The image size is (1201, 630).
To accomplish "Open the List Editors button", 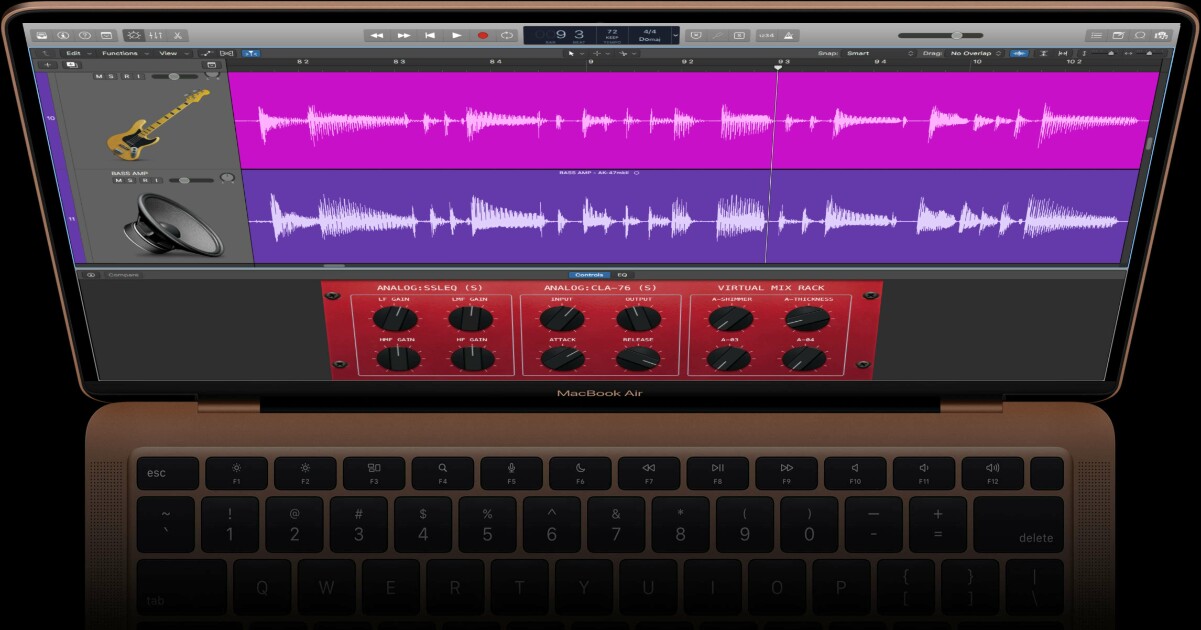I will pyautogui.click(x=1097, y=35).
